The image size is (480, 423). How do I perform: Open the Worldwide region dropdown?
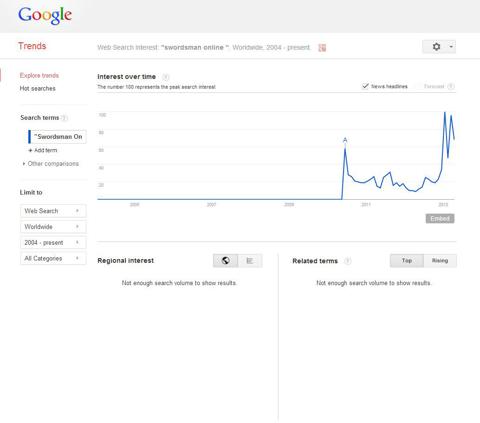click(x=53, y=227)
